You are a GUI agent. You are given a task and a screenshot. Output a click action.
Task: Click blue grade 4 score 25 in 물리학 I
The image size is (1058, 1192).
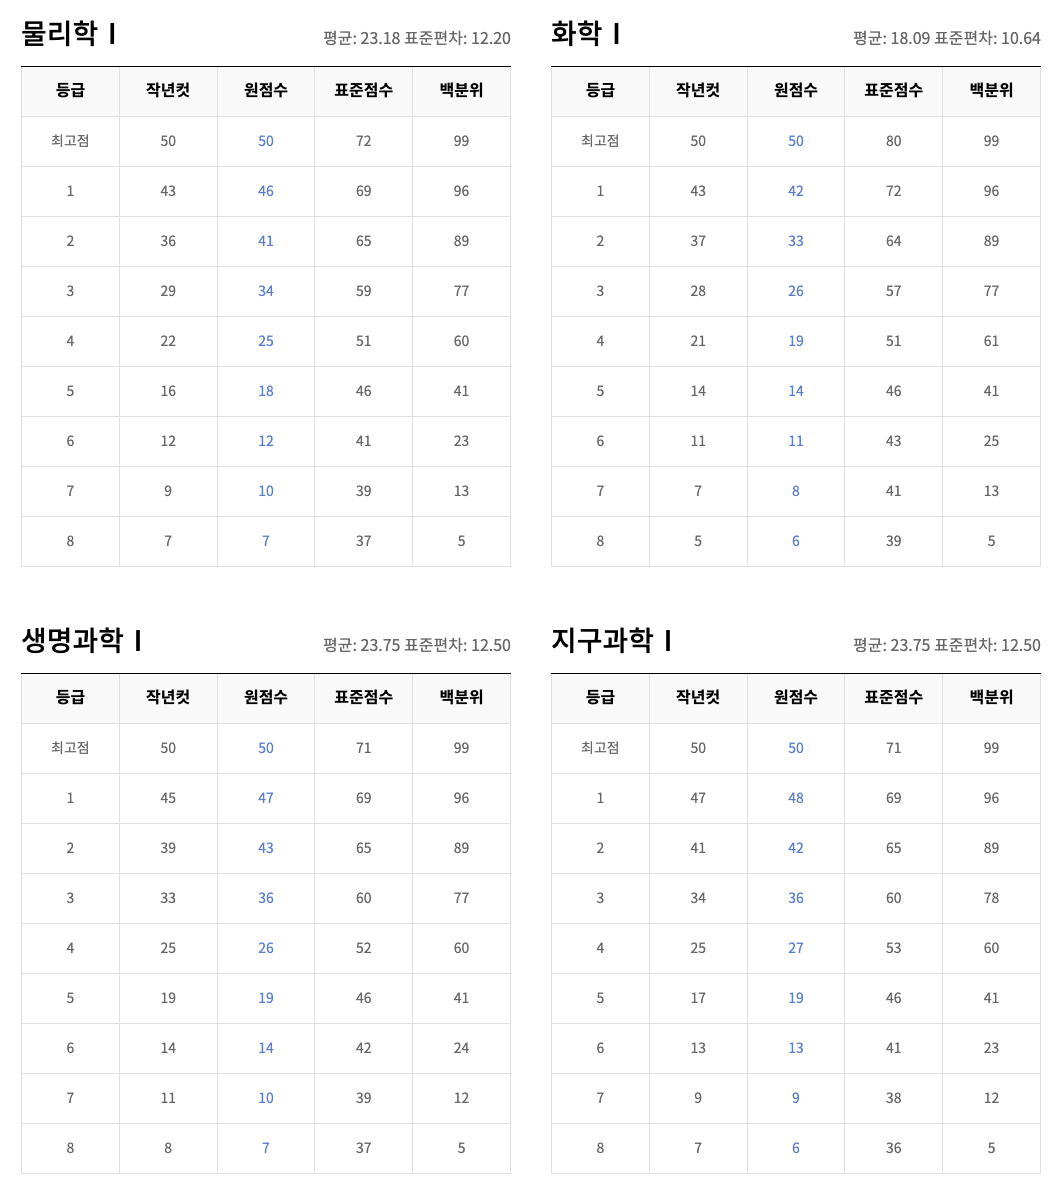click(265, 341)
